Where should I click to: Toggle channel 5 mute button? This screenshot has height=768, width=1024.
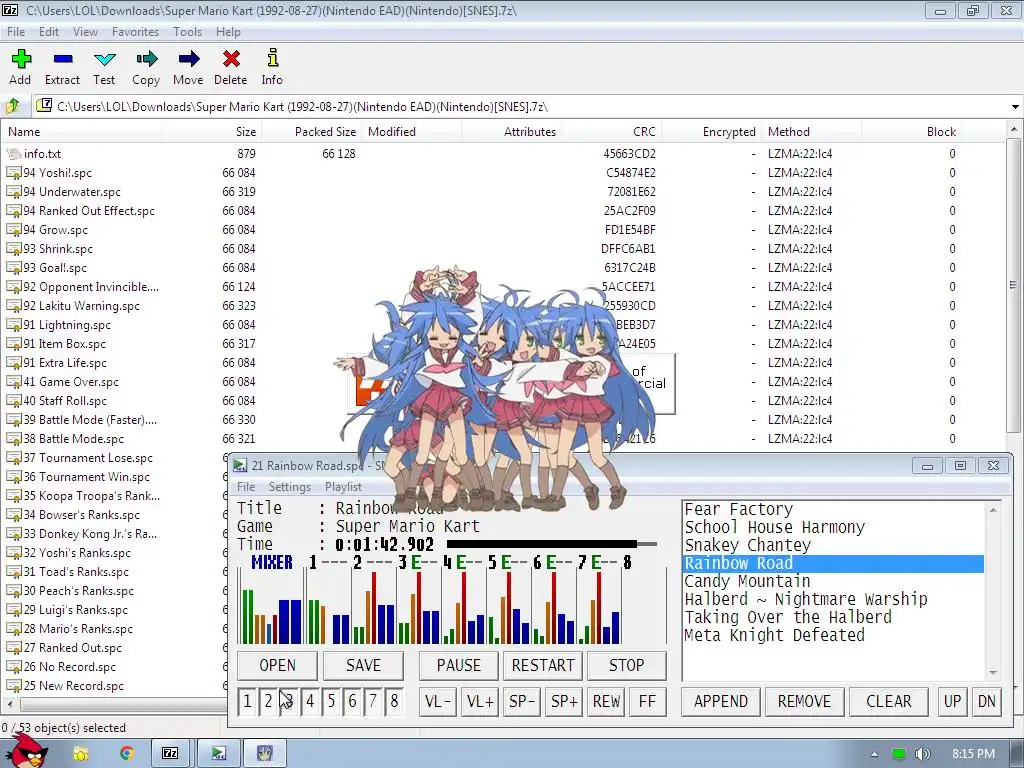pyautogui.click(x=331, y=701)
